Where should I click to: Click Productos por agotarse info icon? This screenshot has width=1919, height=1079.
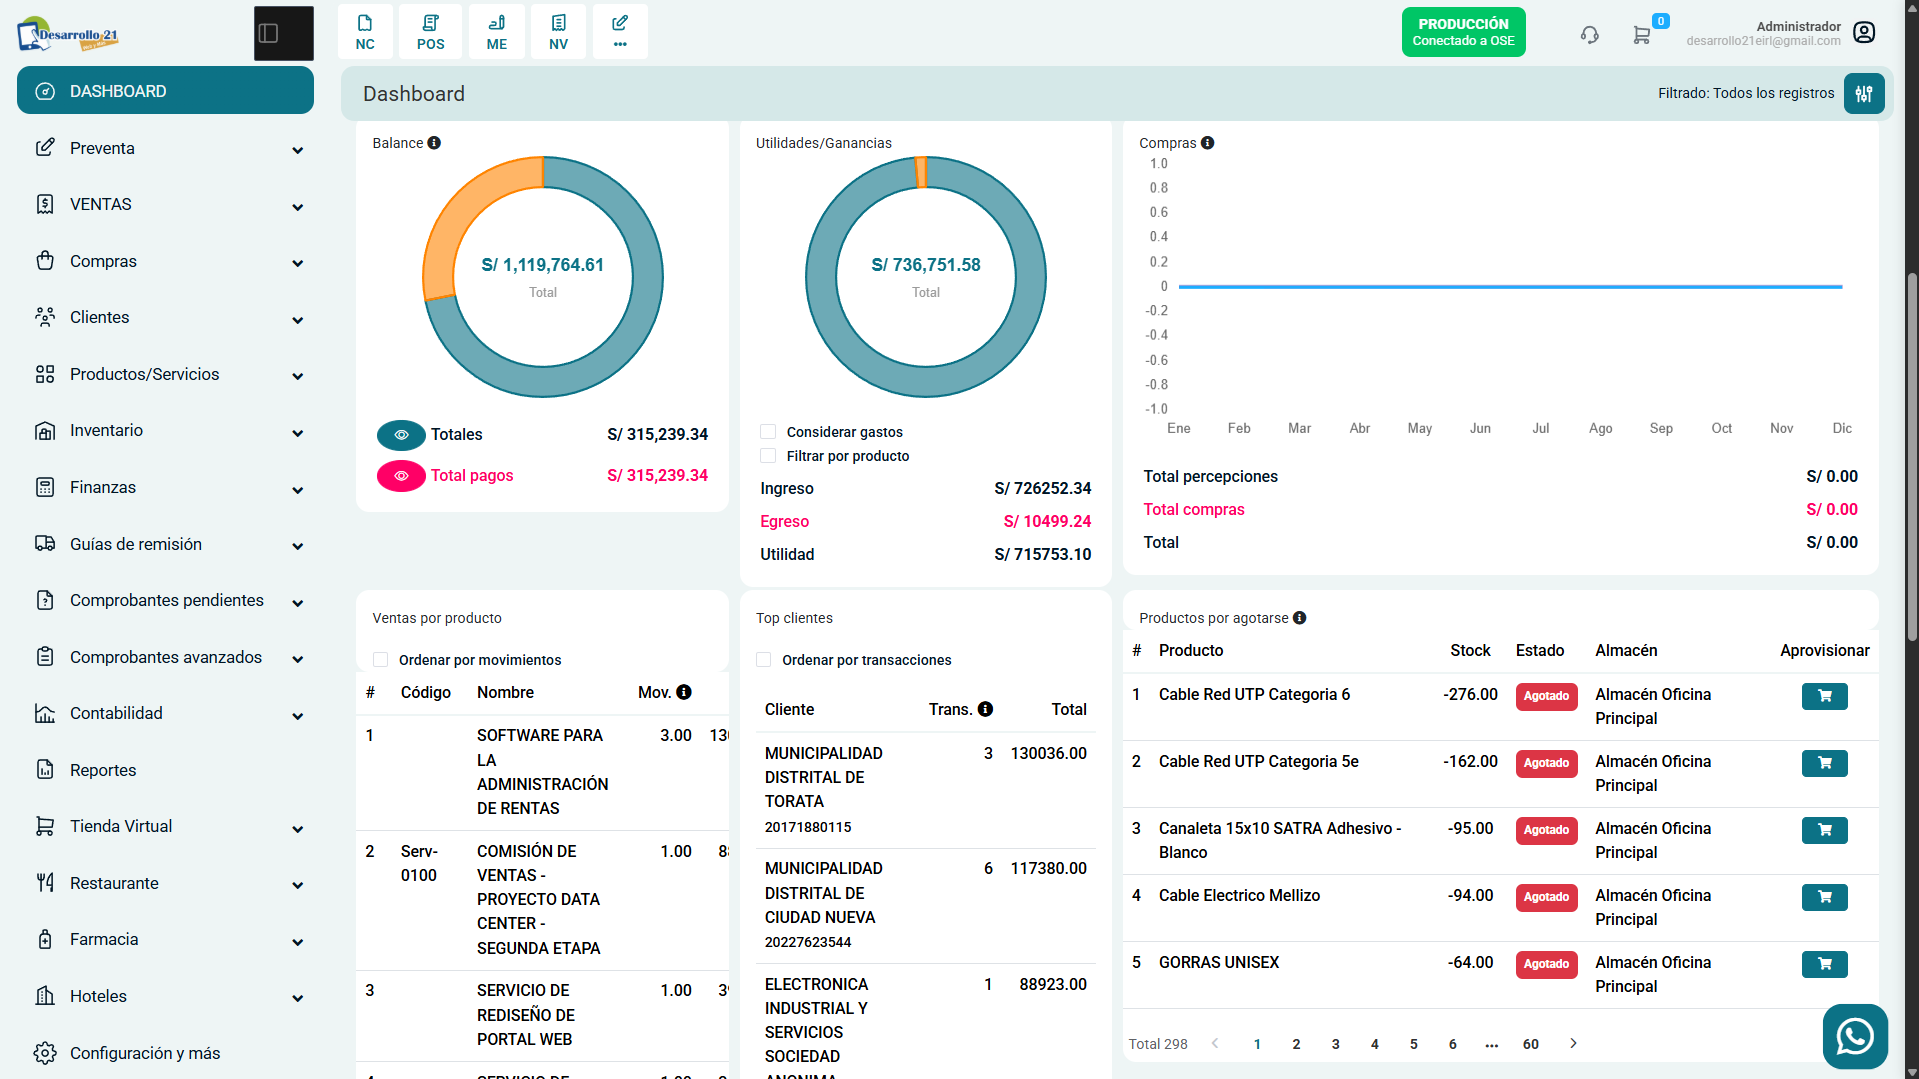point(1300,618)
